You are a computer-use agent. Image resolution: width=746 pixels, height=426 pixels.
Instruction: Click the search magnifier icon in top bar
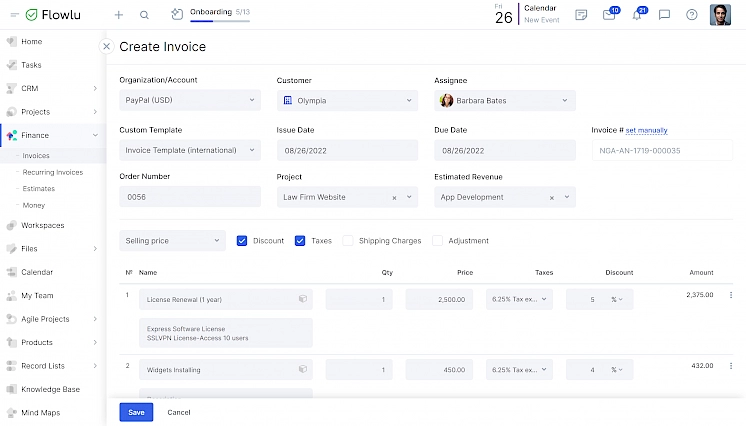145,15
